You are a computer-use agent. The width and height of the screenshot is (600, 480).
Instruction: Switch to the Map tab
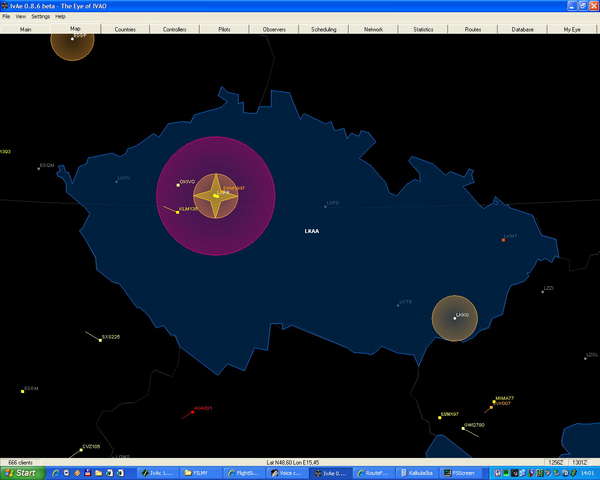pyautogui.click(x=75, y=29)
